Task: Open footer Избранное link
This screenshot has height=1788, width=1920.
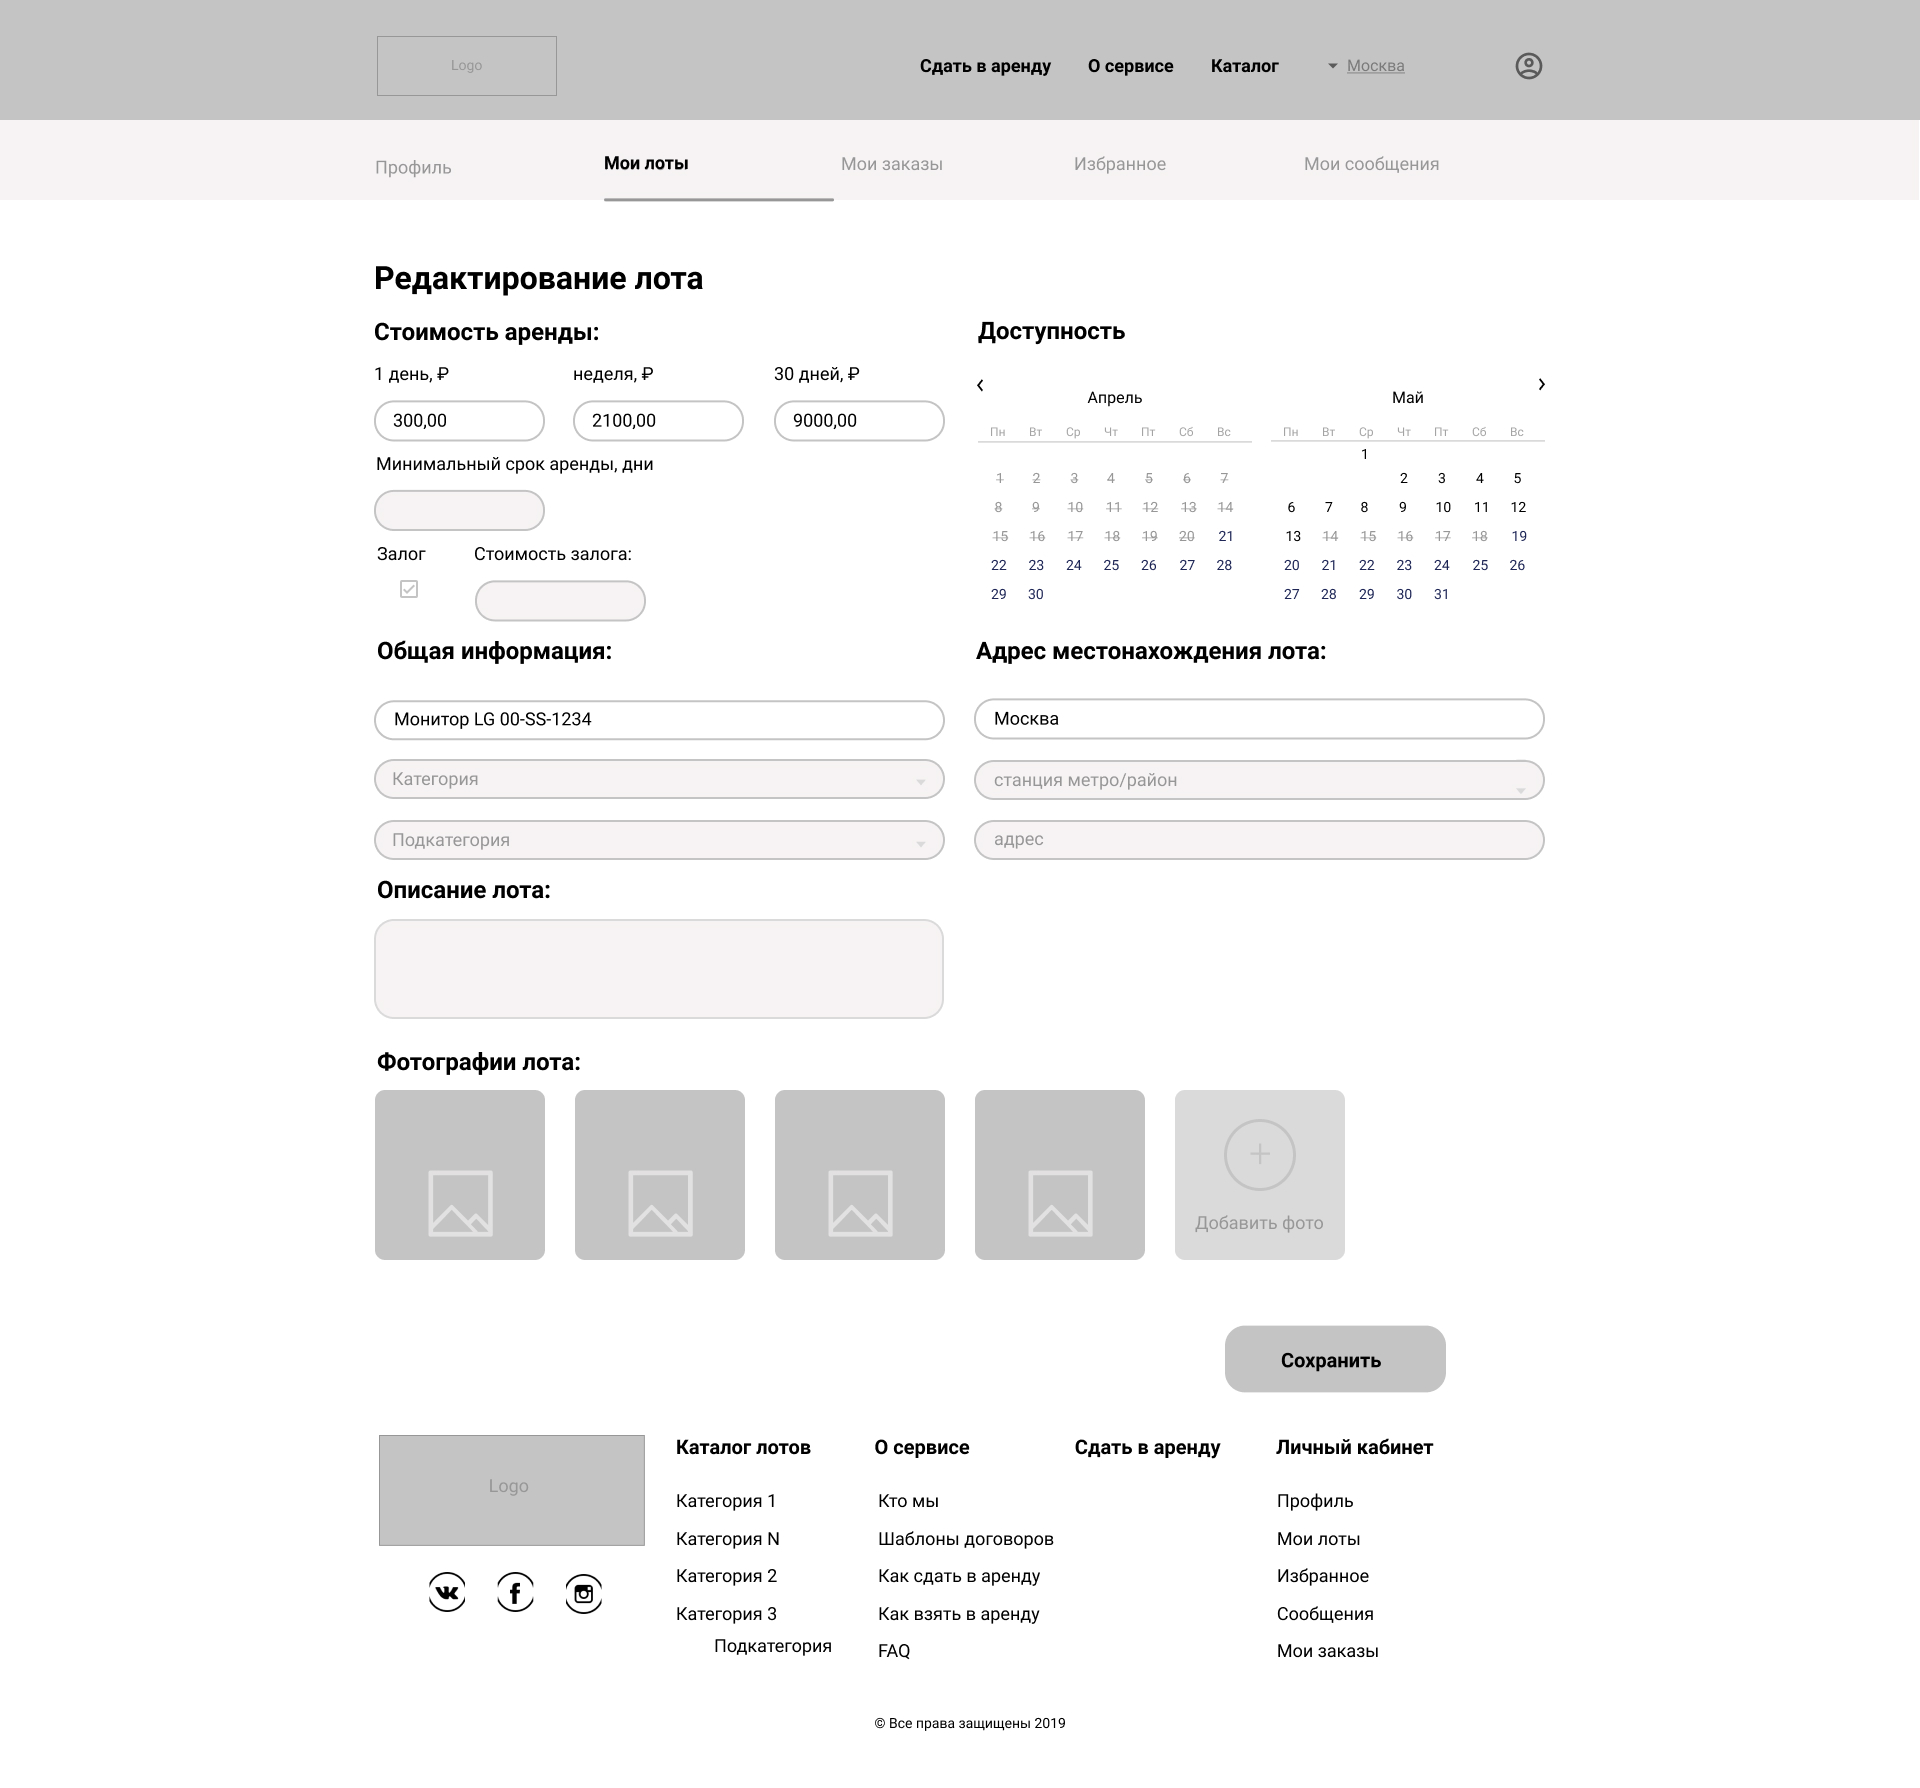Action: click(1323, 1576)
